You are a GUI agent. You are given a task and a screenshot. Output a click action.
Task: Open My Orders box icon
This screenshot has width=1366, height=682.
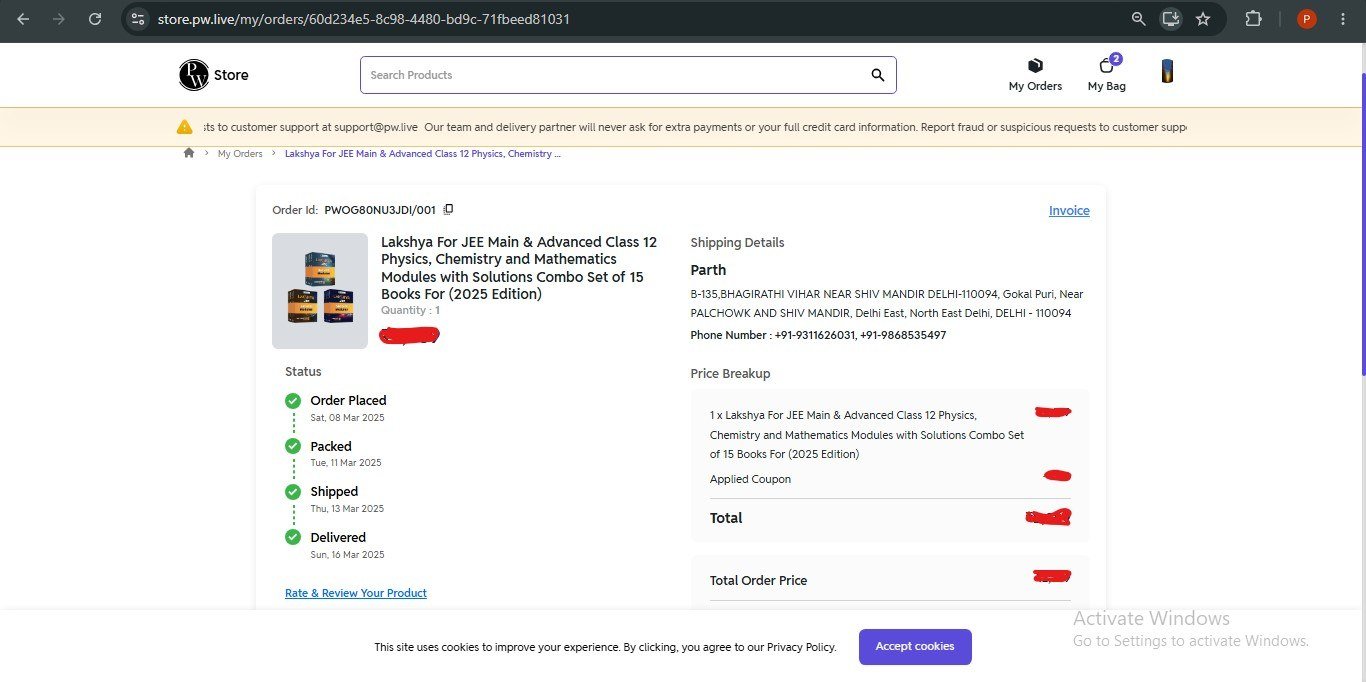pos(1035,75)
